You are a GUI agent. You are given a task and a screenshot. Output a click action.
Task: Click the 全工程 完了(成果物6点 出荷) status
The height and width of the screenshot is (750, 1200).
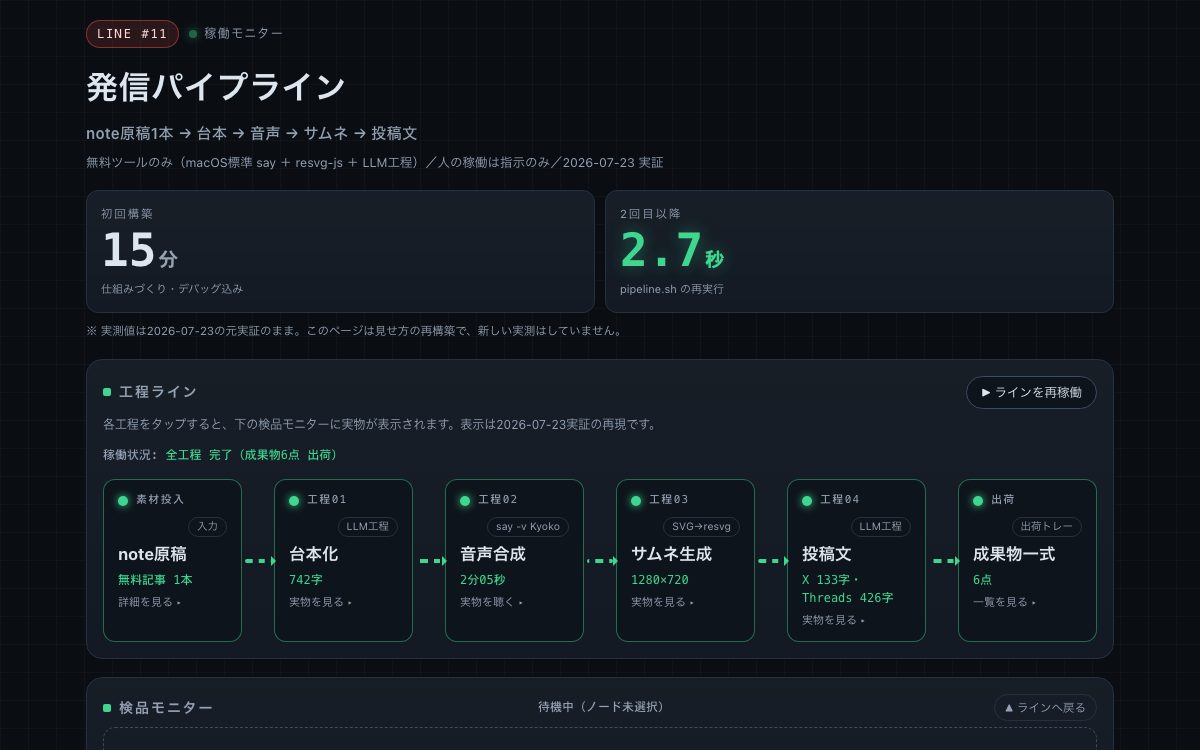[x=252, y=454]
